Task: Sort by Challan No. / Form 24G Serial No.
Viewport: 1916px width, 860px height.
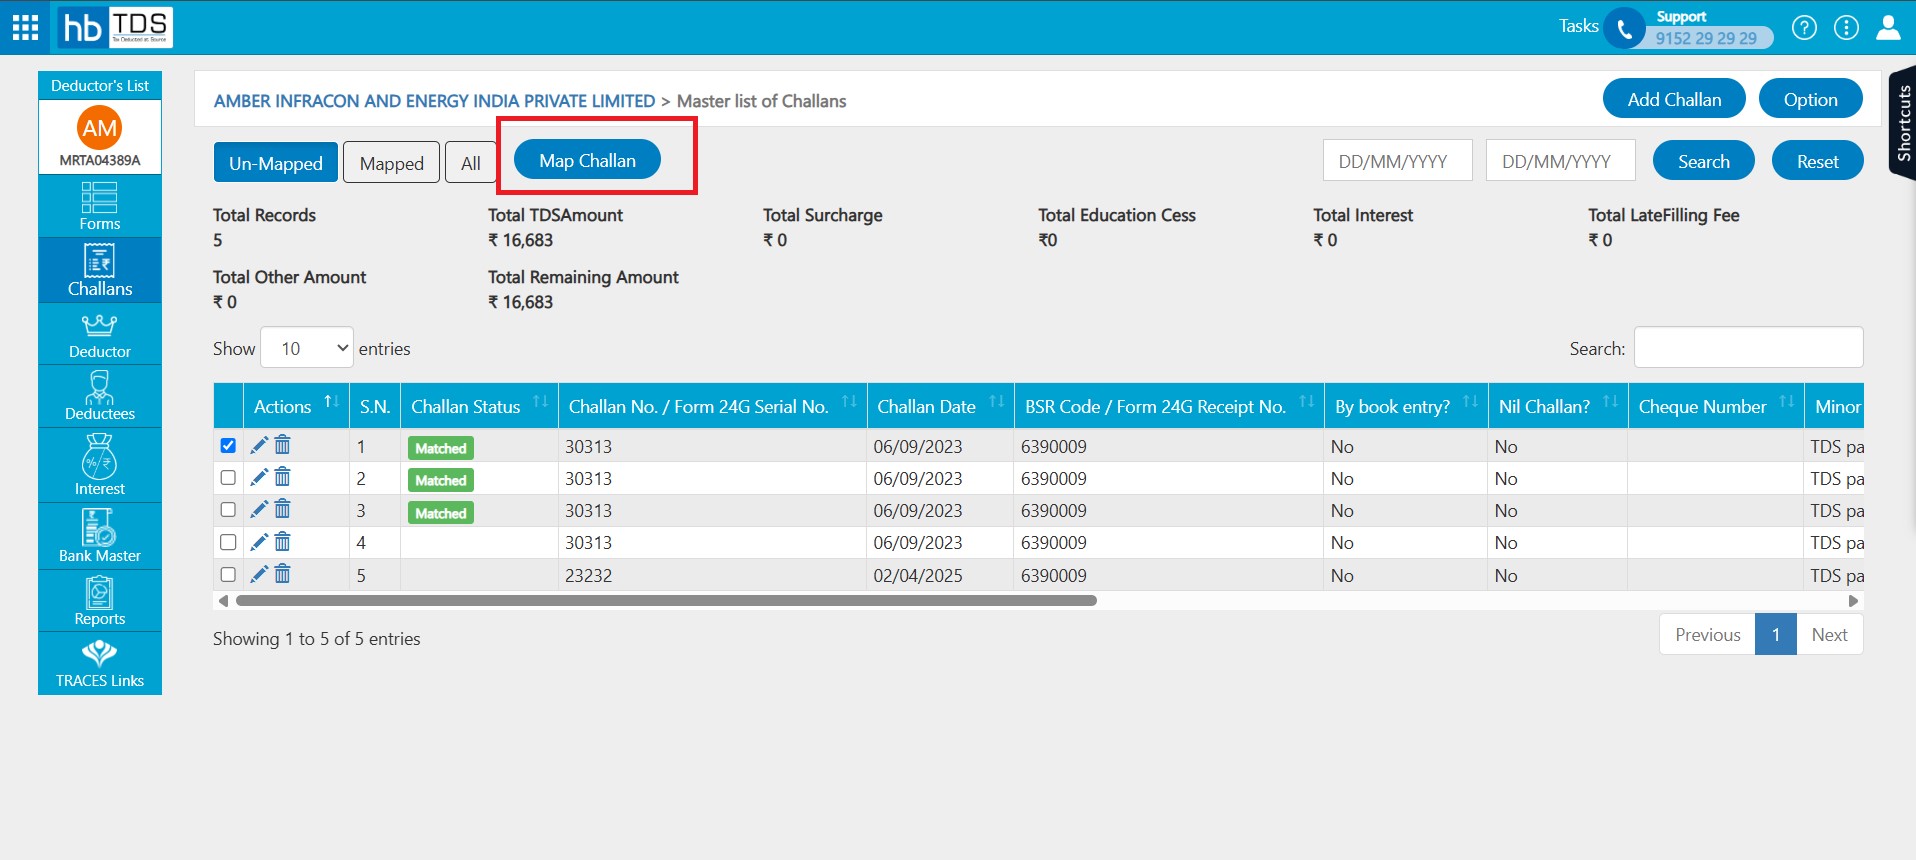Action: point(712,406)
